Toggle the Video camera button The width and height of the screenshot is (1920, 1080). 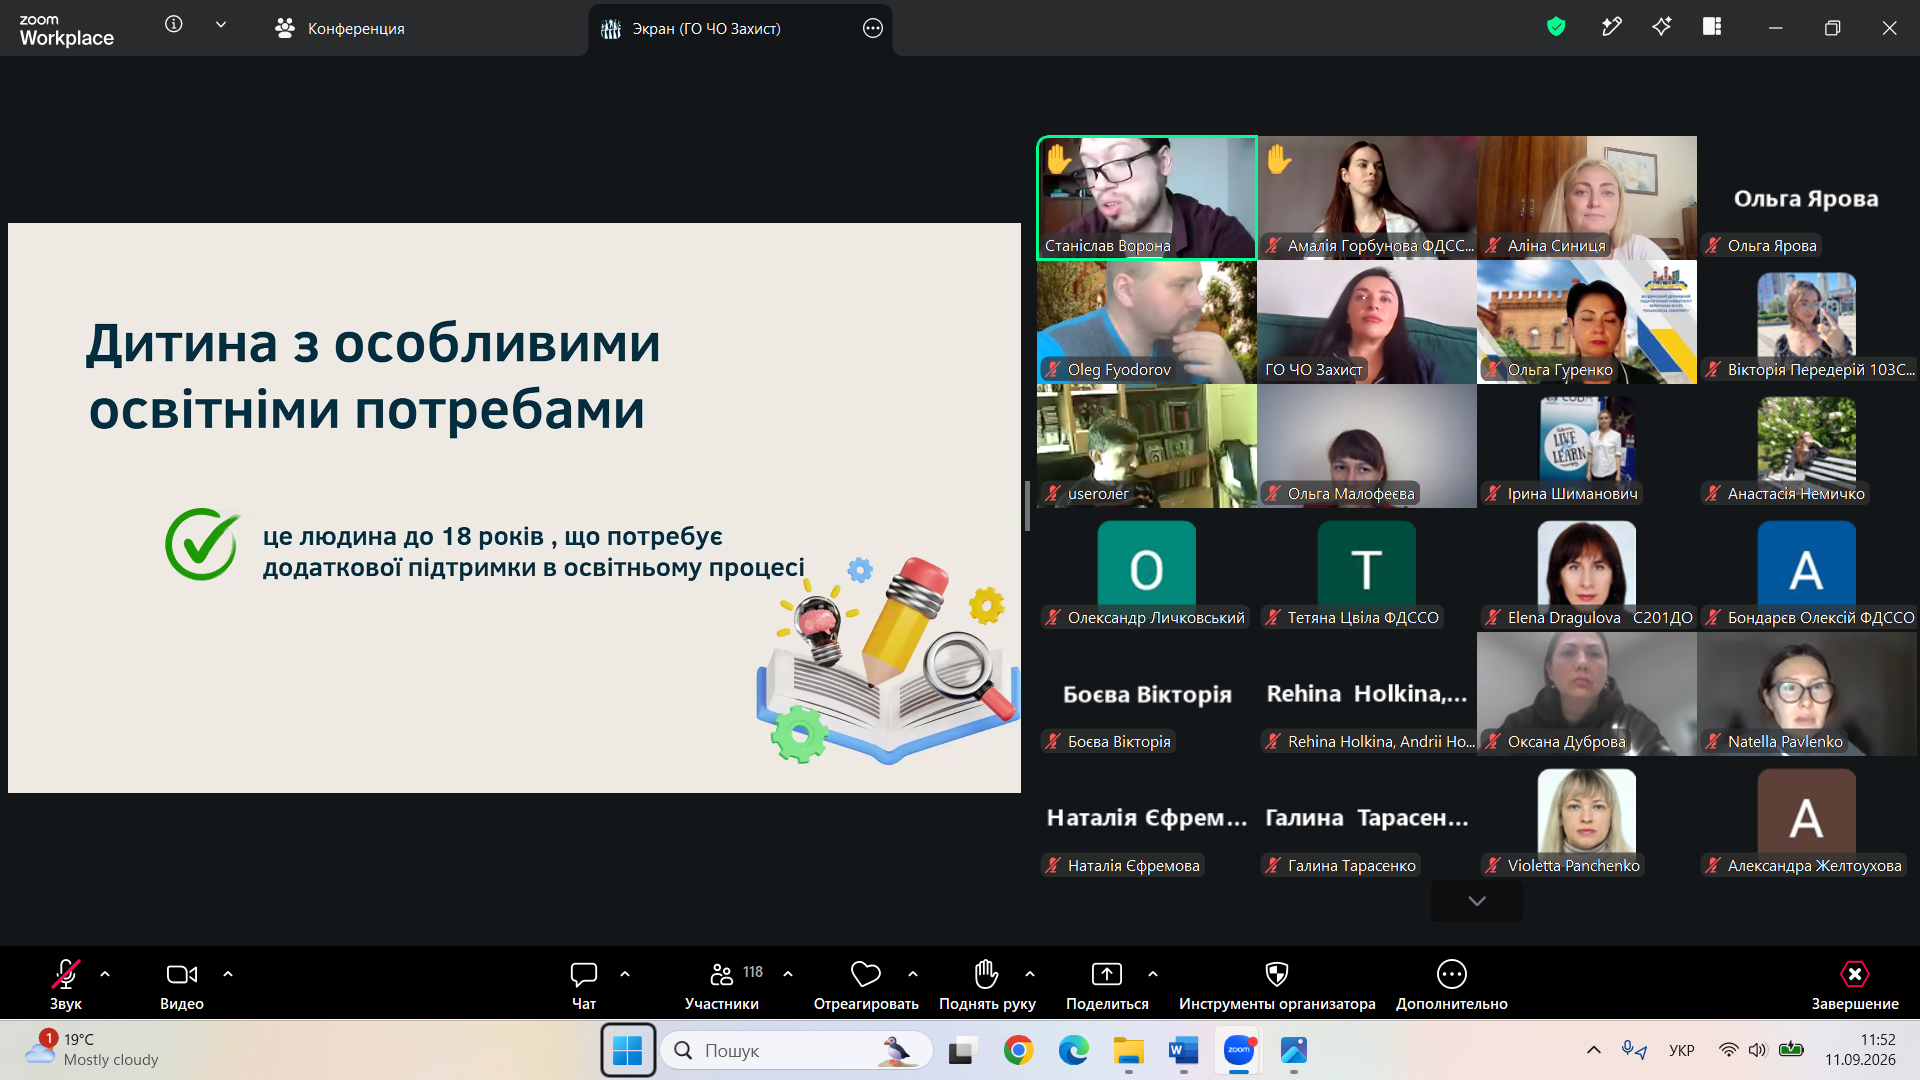click(182, 985)
